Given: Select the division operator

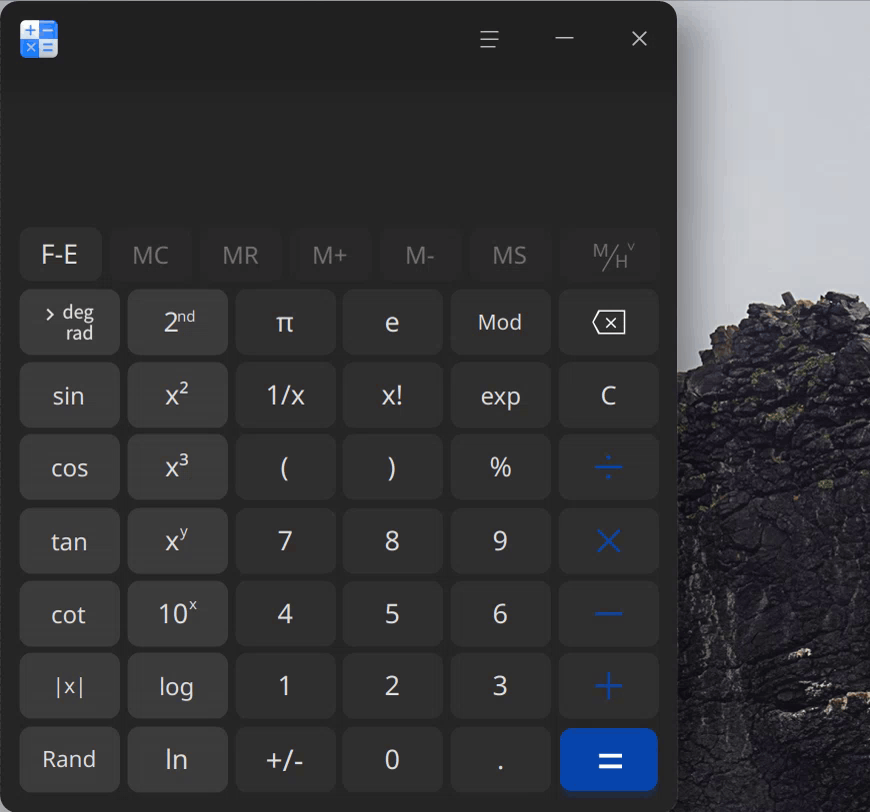Looking at the screenshot, I should click(x=609, y=467).
